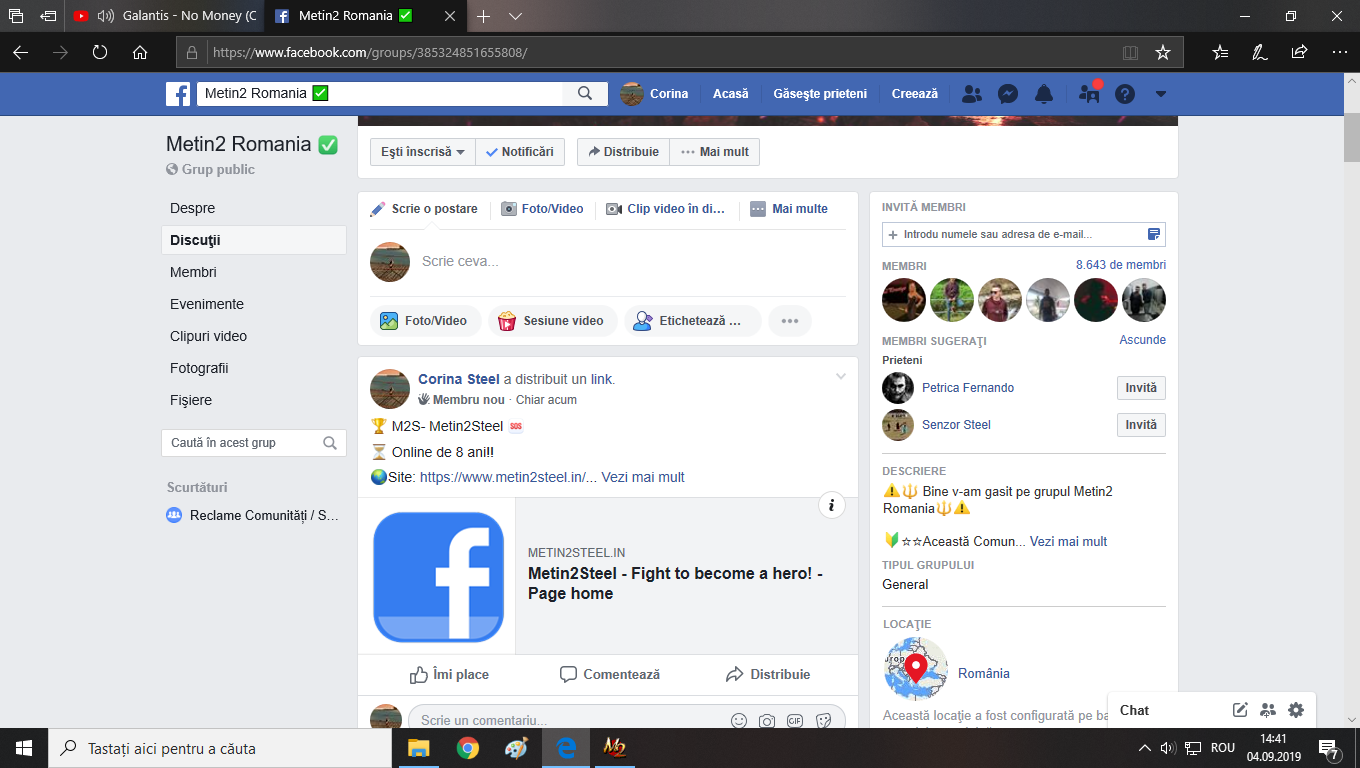Open Friend requests icon in header
The width and height of the screenshot is (1360, 768).
(971, 94)
